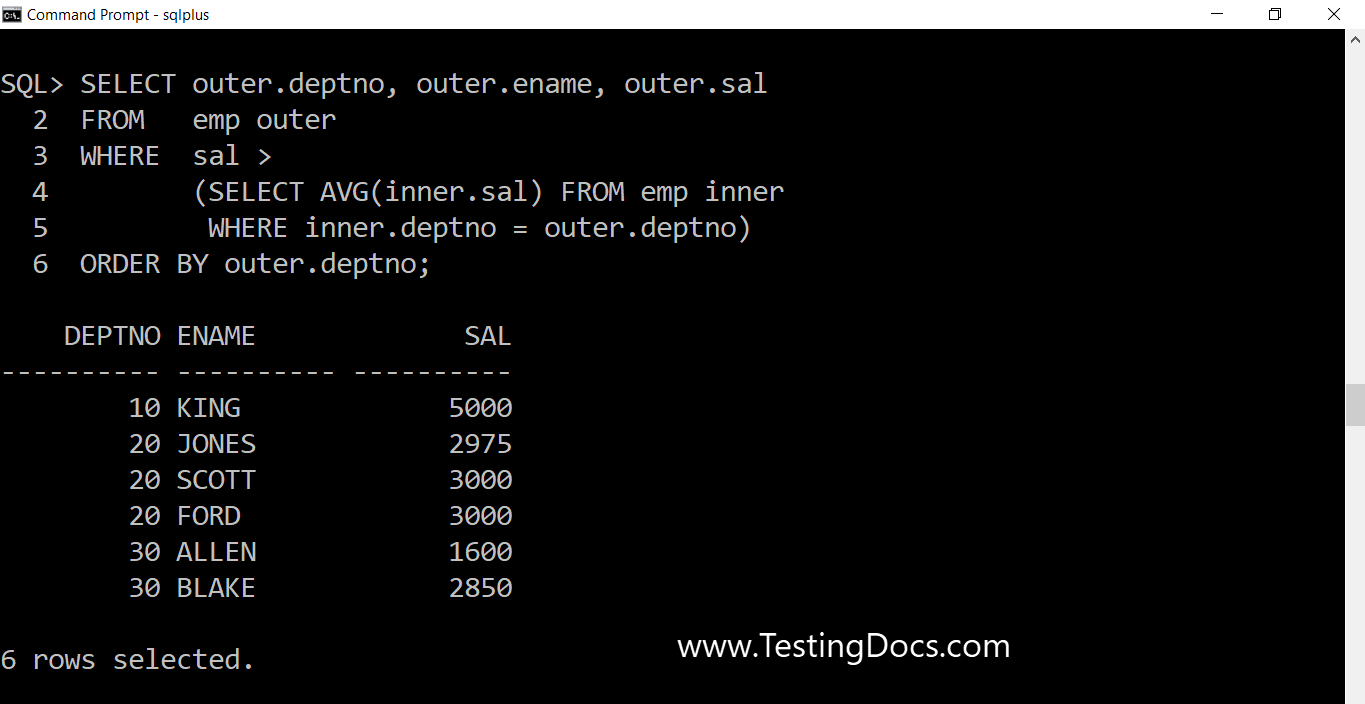1365x704 pixels.
Task: Click the ORDER BY outer.deptno line
Action: click(255, 264)
